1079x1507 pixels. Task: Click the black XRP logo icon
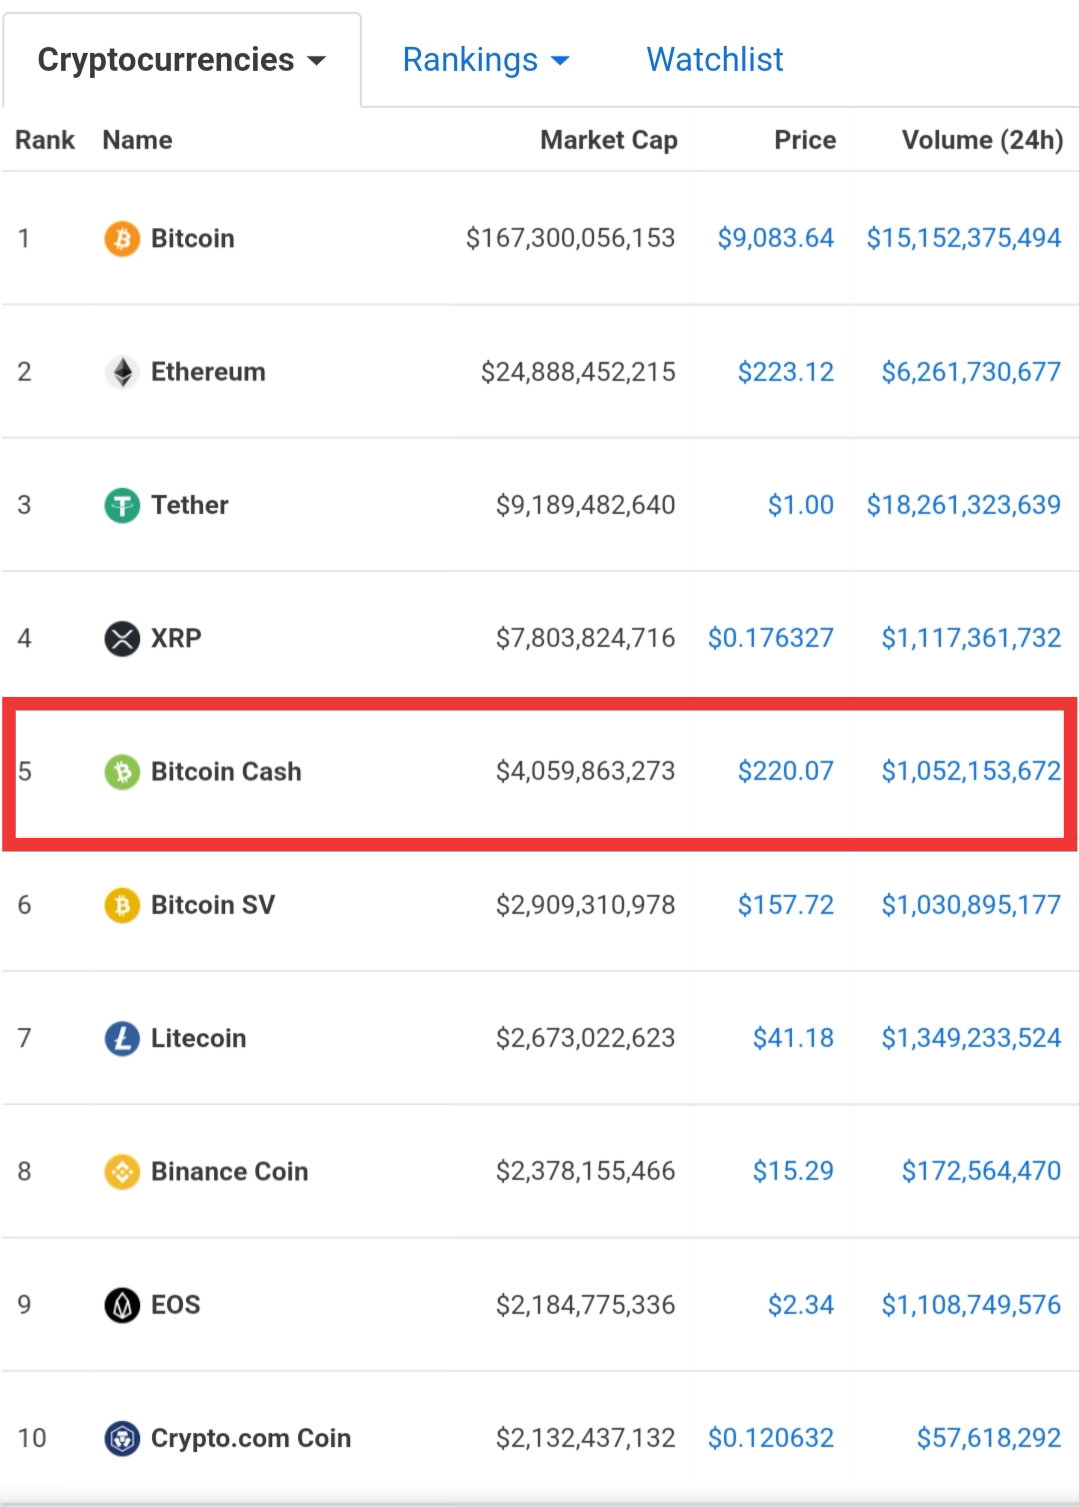122,638
